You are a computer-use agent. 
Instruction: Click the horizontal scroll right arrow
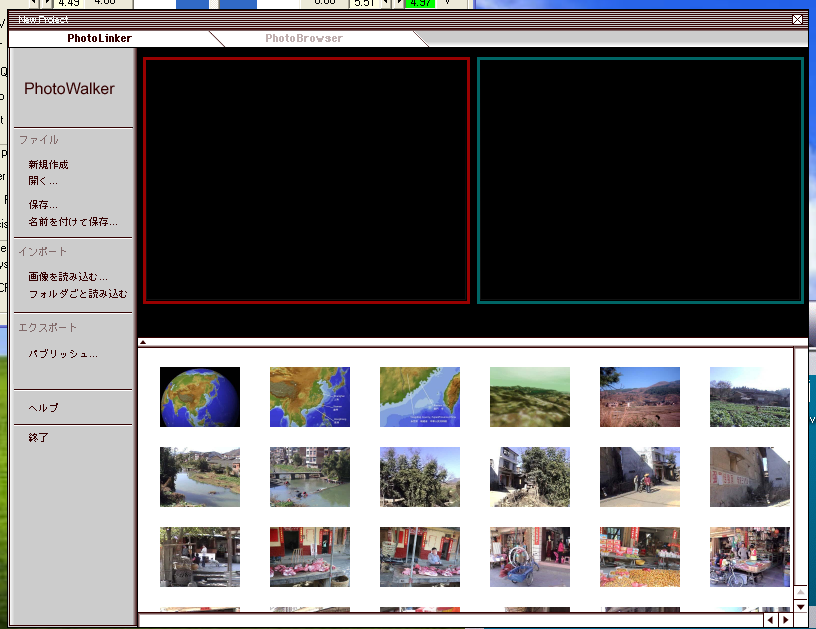(x=785, y=620)
